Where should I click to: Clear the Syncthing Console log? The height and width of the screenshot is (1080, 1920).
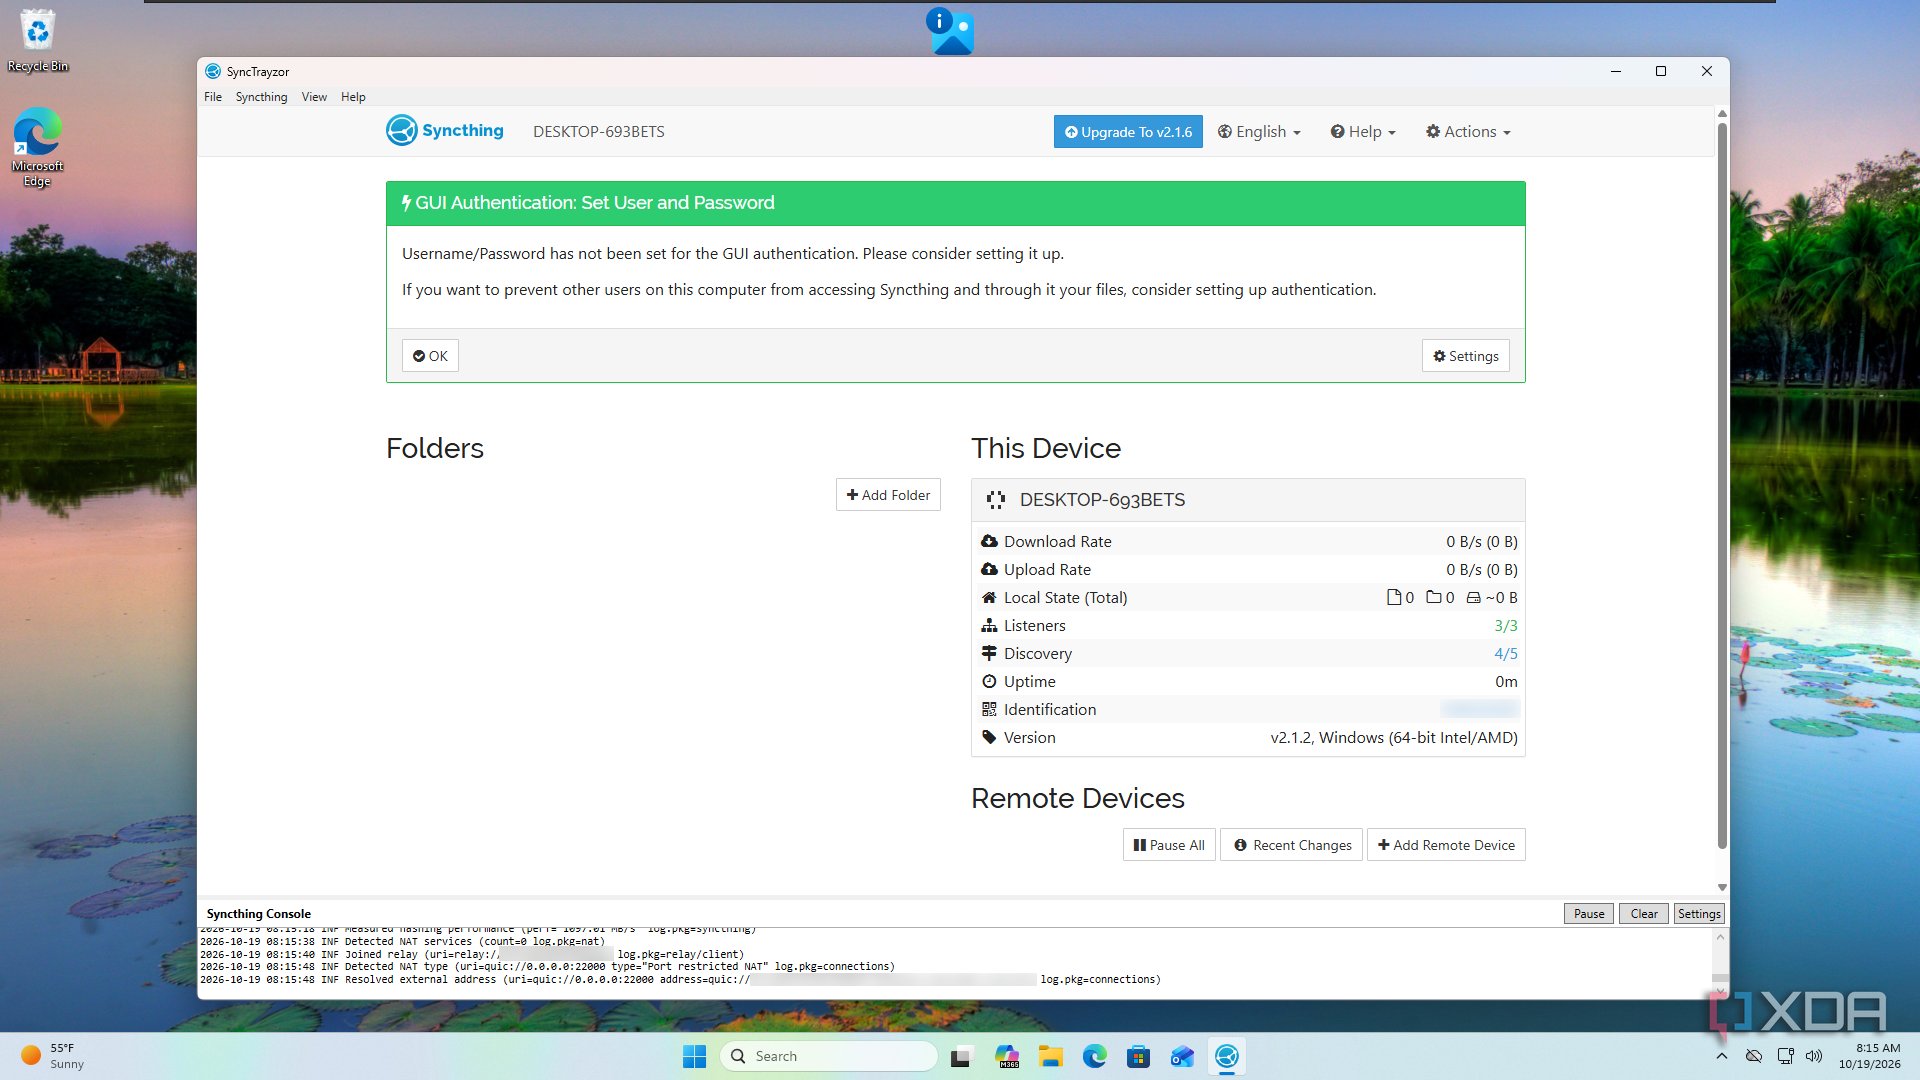point(1644,914)
